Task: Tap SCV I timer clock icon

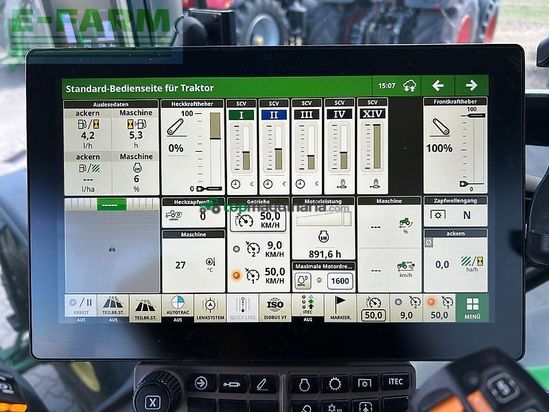Action: click(x=236, y=184)
